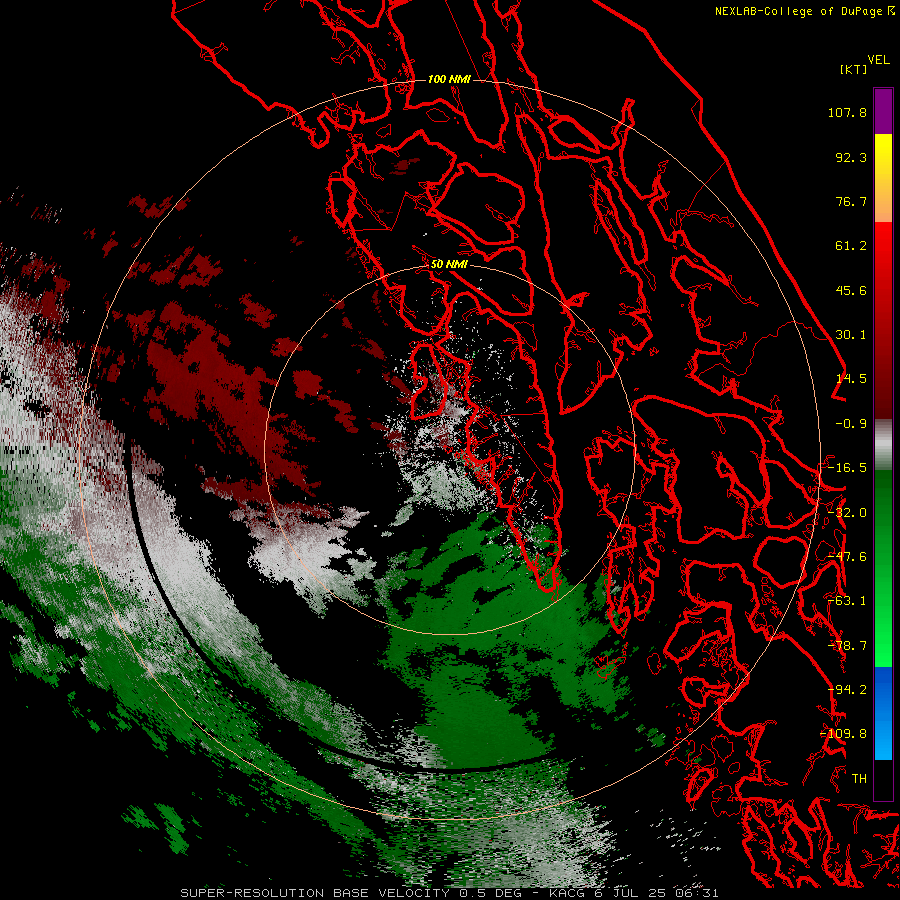Click the TH threshold label
Image resolution: width=900 pixels, height=900 pixels.
tap(859, 779)
